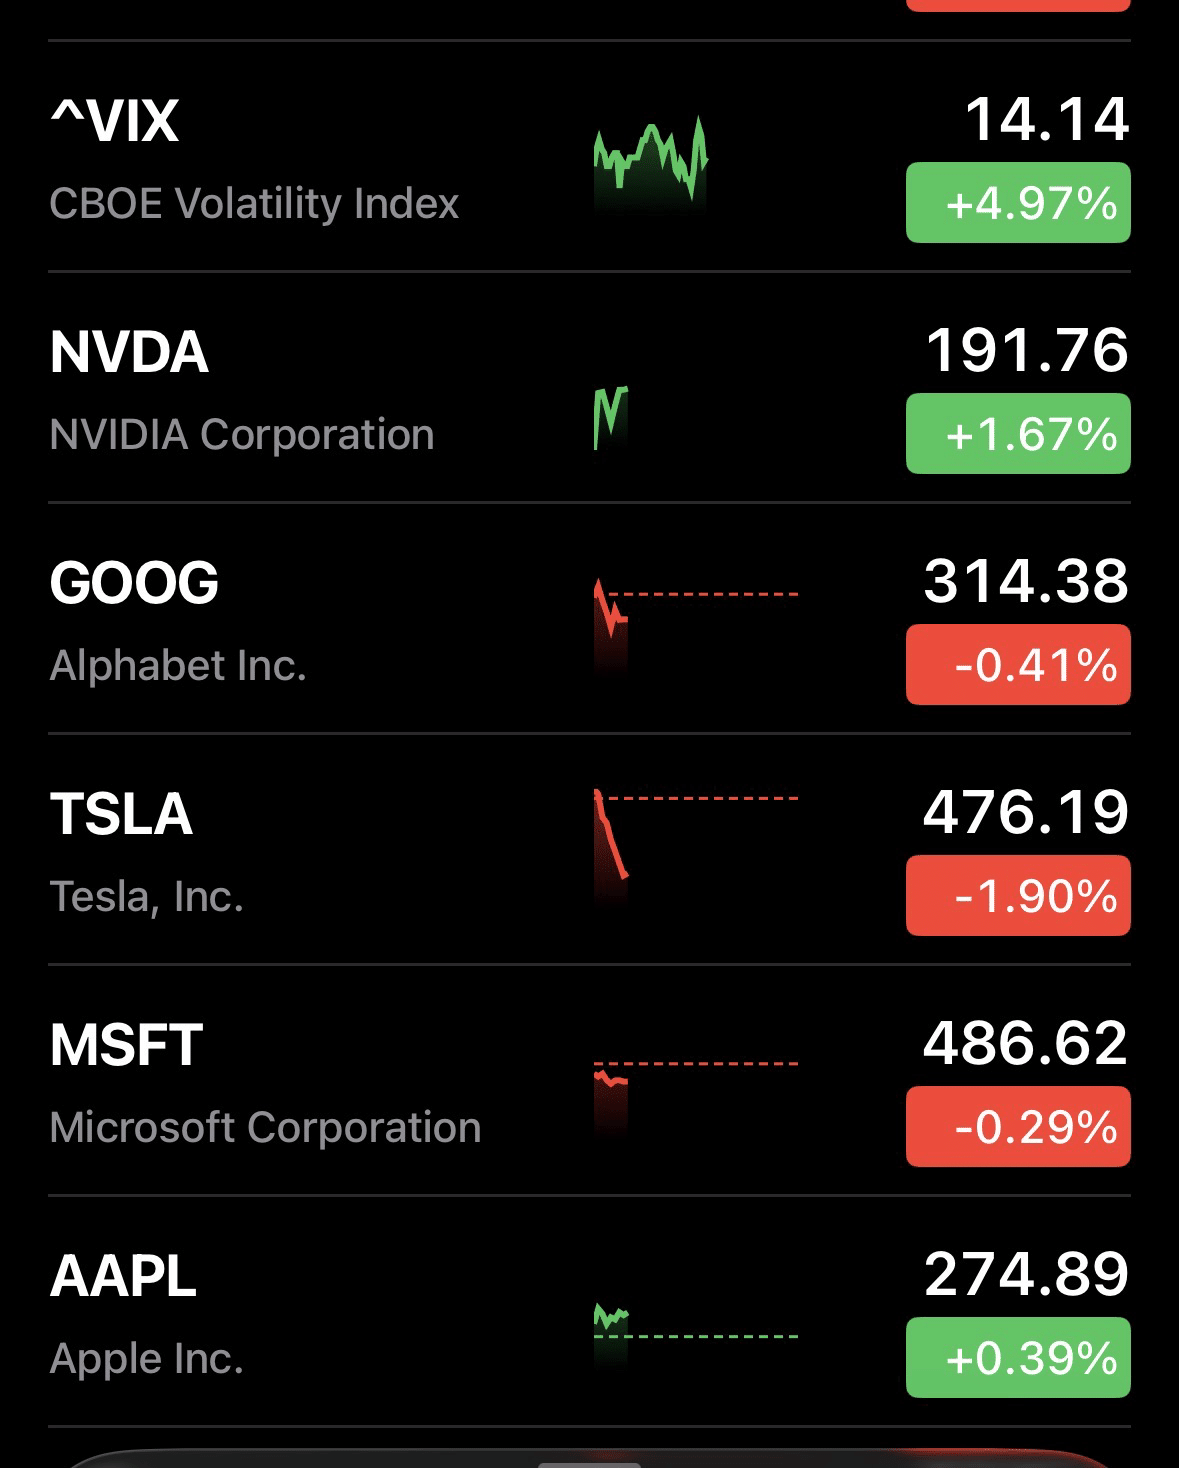The height and width of the screenshot is (1468, 1179).
Task: Tap the -1.90% Tesla change badge
Action: [x=1018, y=896]
